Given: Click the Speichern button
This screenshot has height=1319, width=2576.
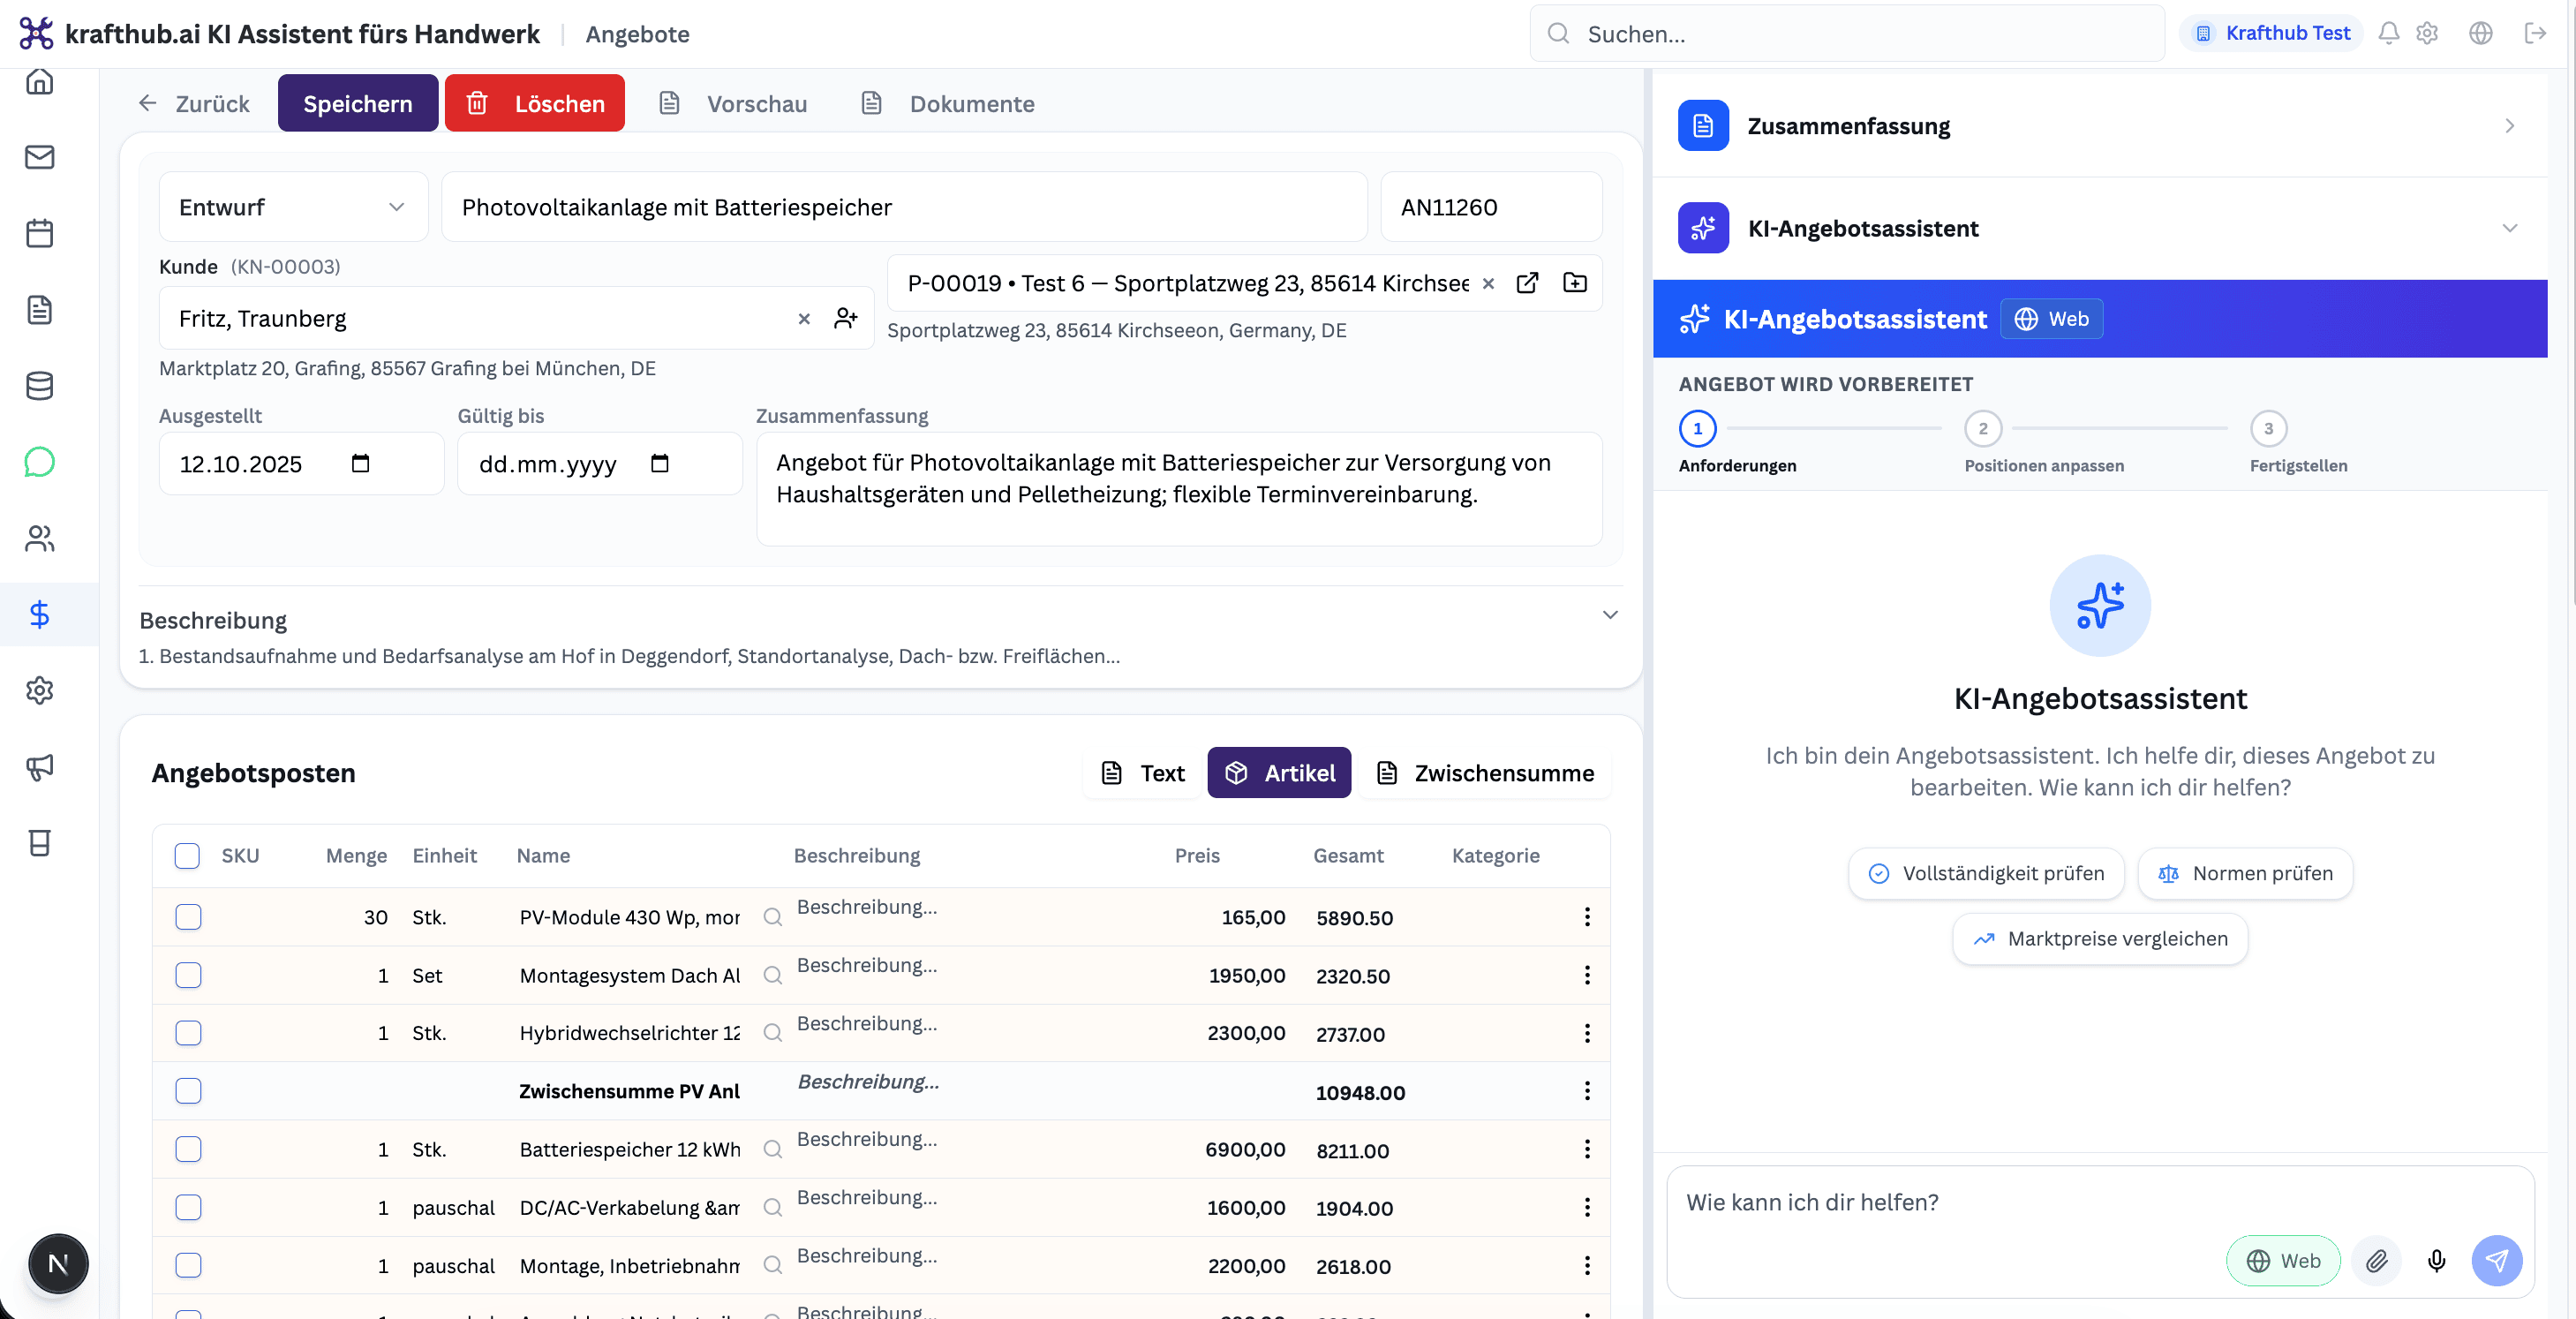Looking at the screenshot, I should (x=357, y=103).
